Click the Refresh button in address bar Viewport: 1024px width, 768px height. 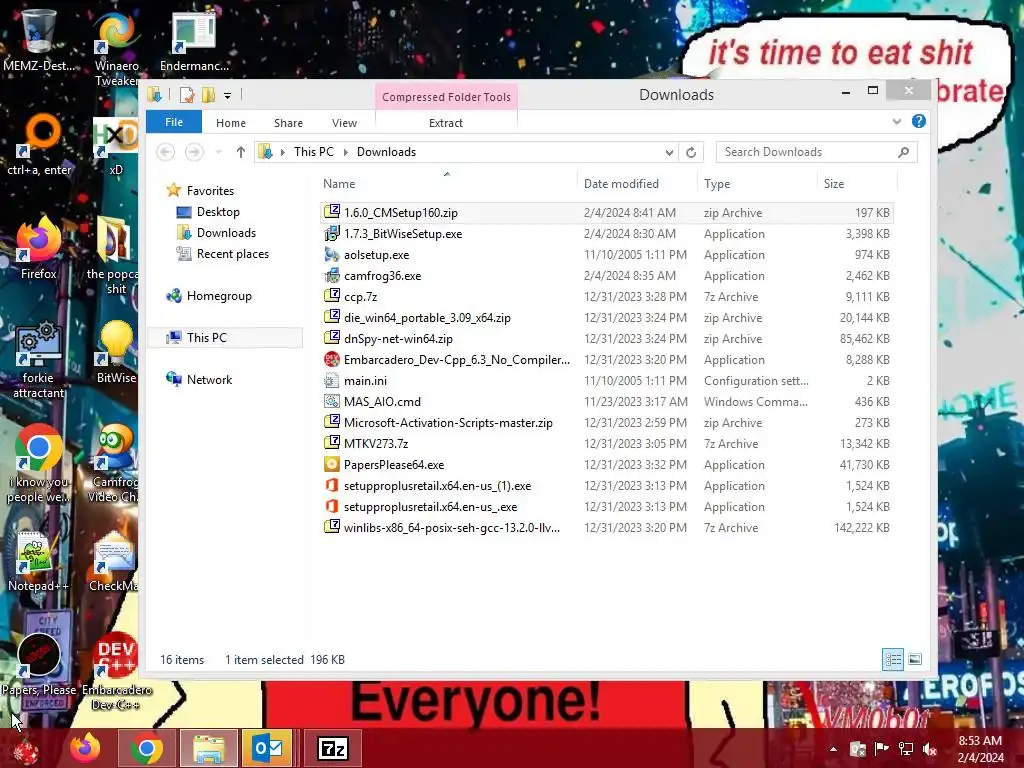point(691,152)
